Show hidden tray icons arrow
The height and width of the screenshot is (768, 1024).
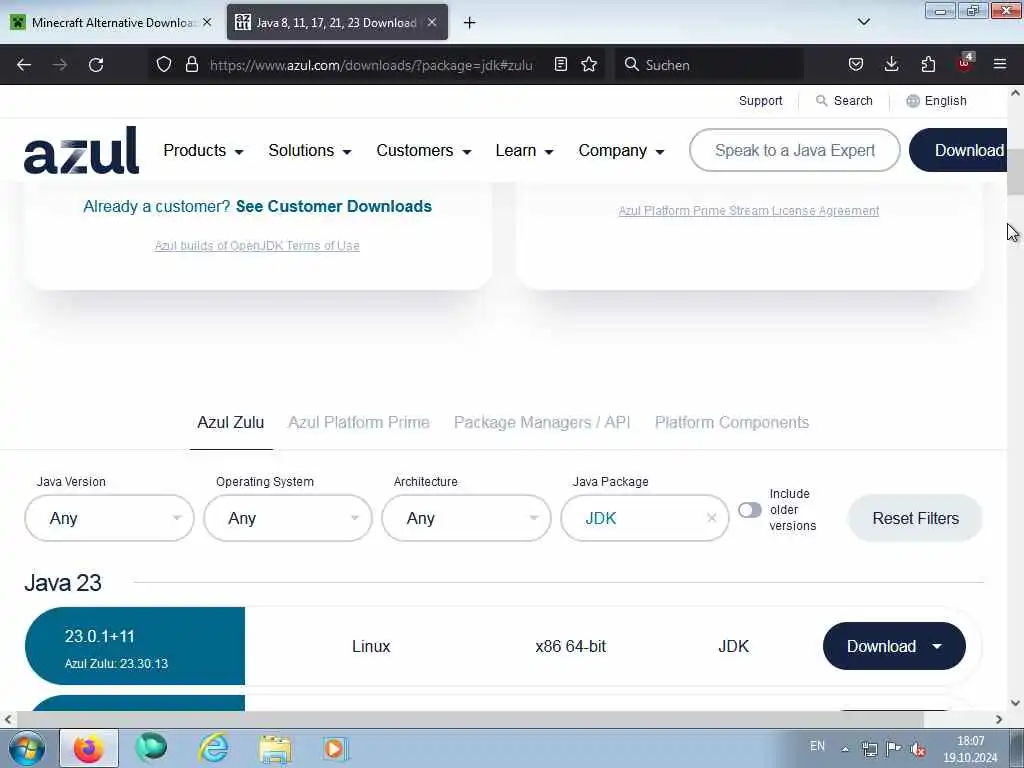(845, 749)
